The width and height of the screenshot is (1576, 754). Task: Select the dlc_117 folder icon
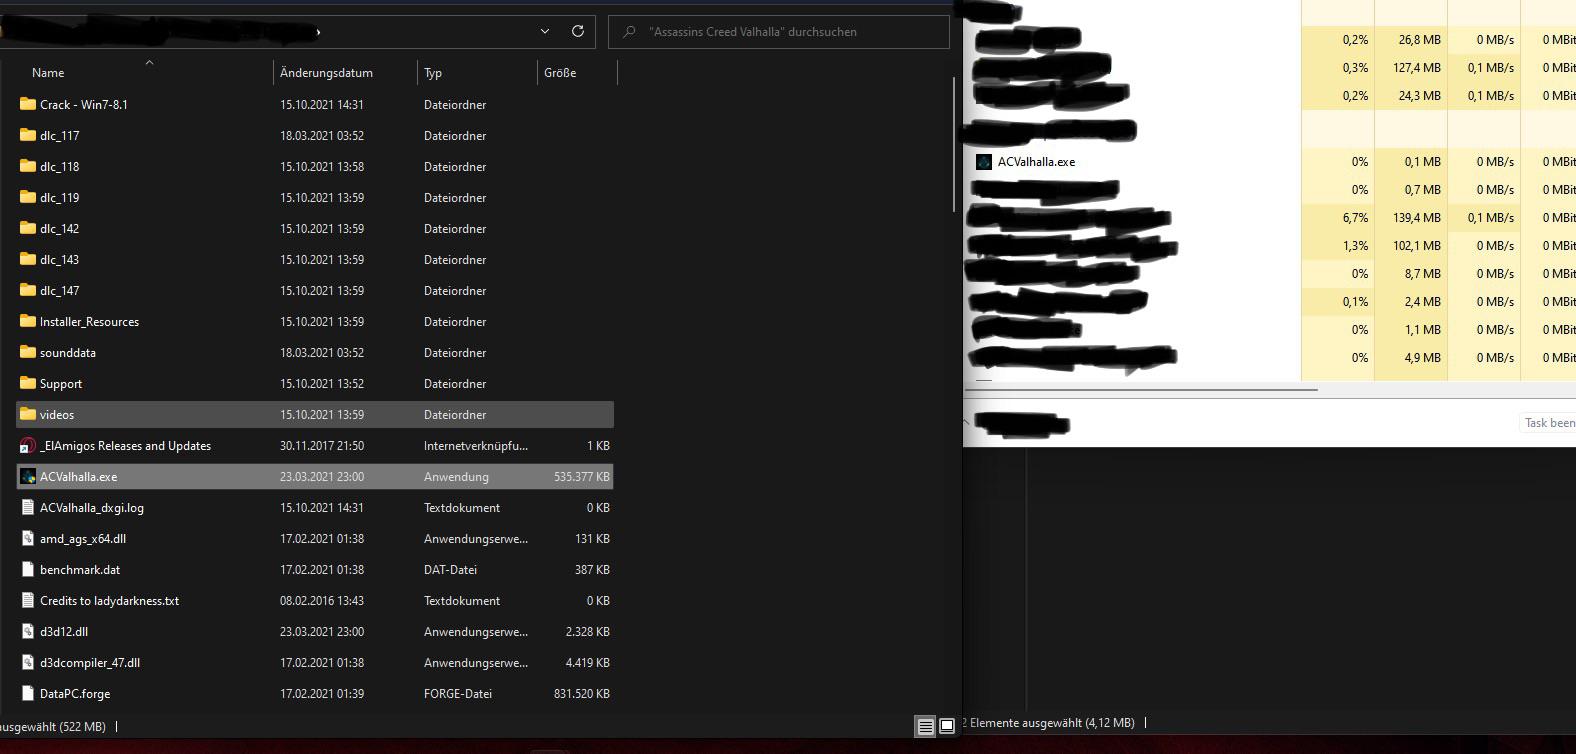[x=28, y=135]
